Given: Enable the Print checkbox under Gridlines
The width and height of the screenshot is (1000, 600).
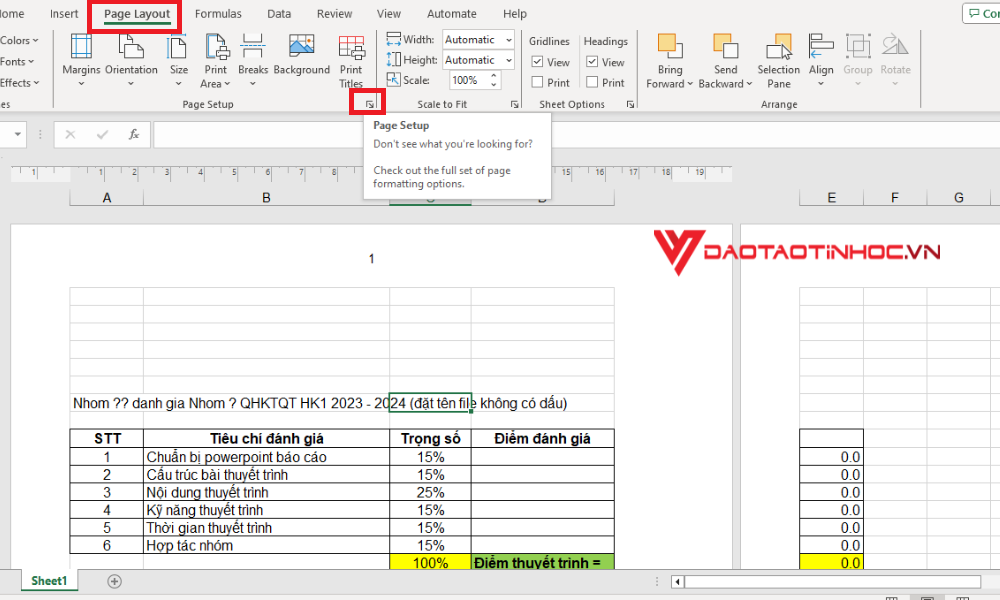Looking at the screenshot, I should [537, 82].
